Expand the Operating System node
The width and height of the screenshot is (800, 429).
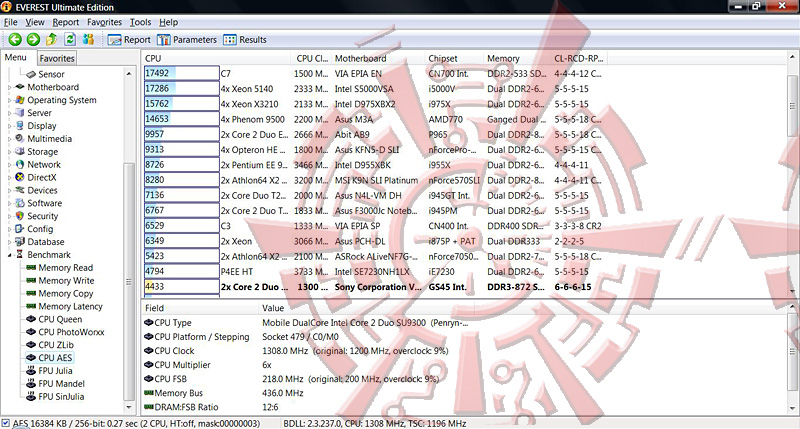(10, 100)
